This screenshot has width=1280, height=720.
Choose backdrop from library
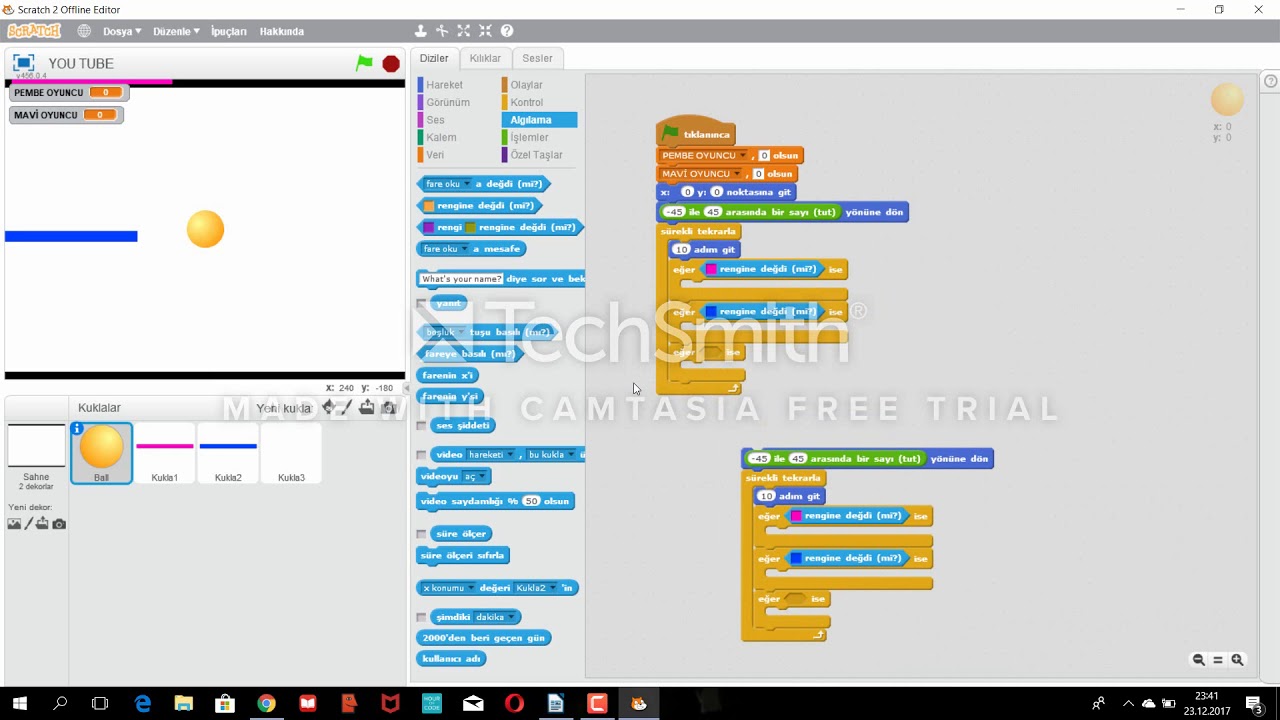tap(14, 524)
